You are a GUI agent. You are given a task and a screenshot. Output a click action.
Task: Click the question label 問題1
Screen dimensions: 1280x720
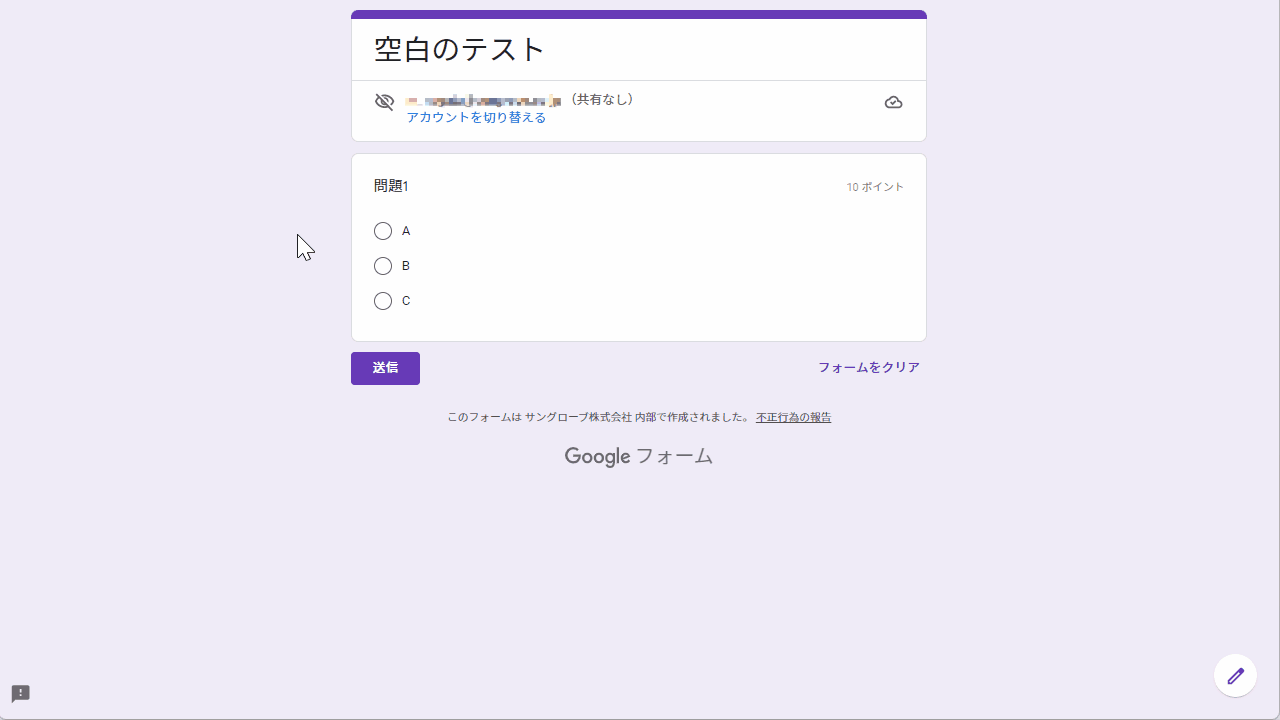point(391,186)
